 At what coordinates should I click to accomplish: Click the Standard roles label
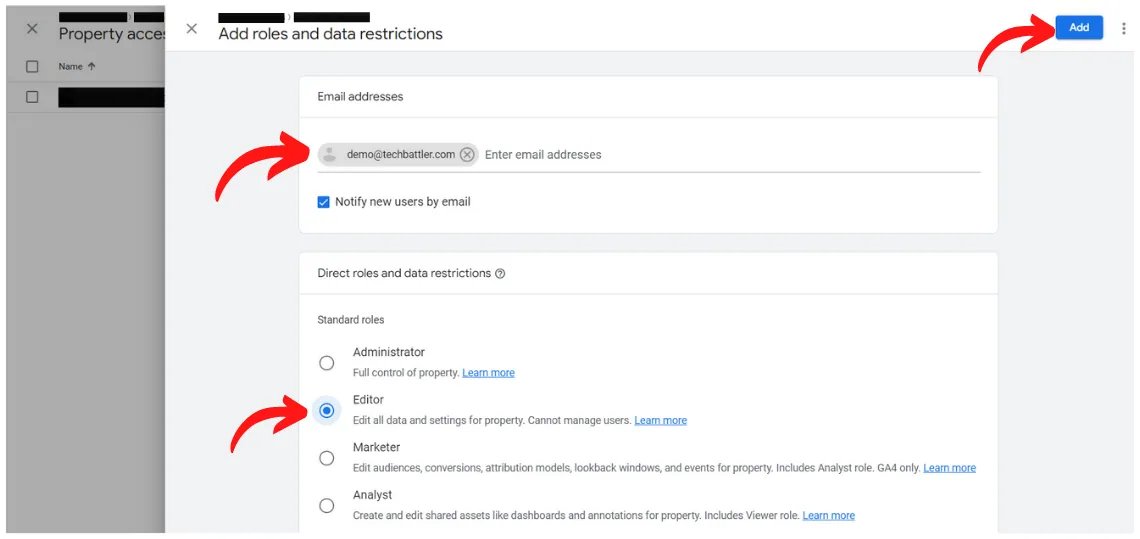pyautogui.click(x=350, y=320)
